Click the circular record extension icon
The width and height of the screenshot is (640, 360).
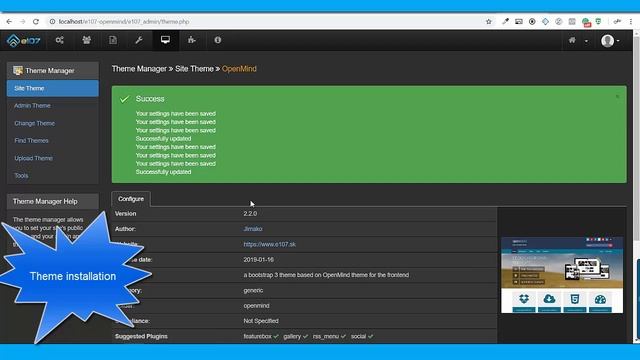tap(532, 22)
